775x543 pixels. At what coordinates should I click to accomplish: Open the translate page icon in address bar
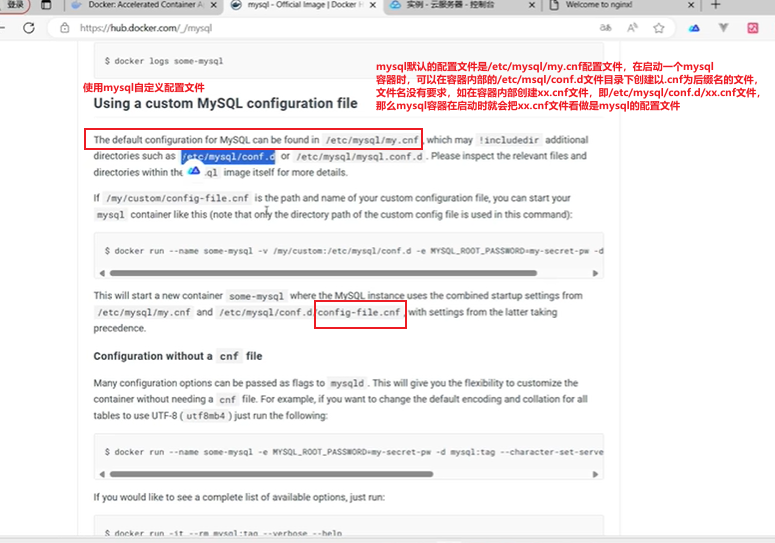click(x=605, y=28)
